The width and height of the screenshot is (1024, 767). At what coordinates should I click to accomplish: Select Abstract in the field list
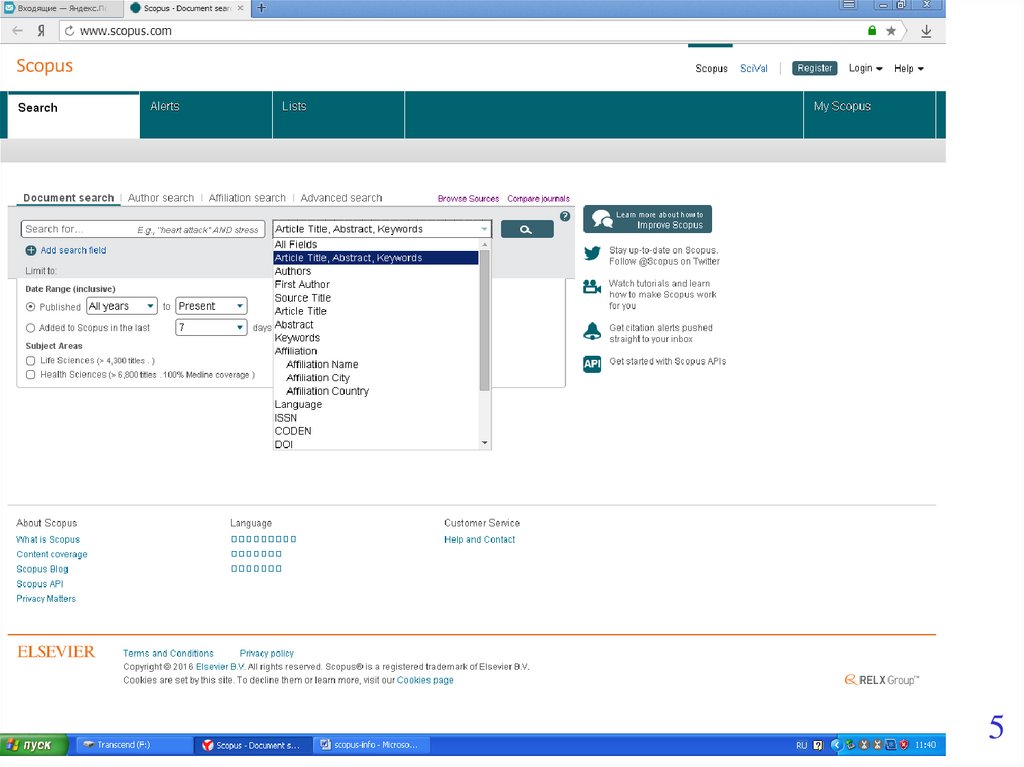coord(376,325)
